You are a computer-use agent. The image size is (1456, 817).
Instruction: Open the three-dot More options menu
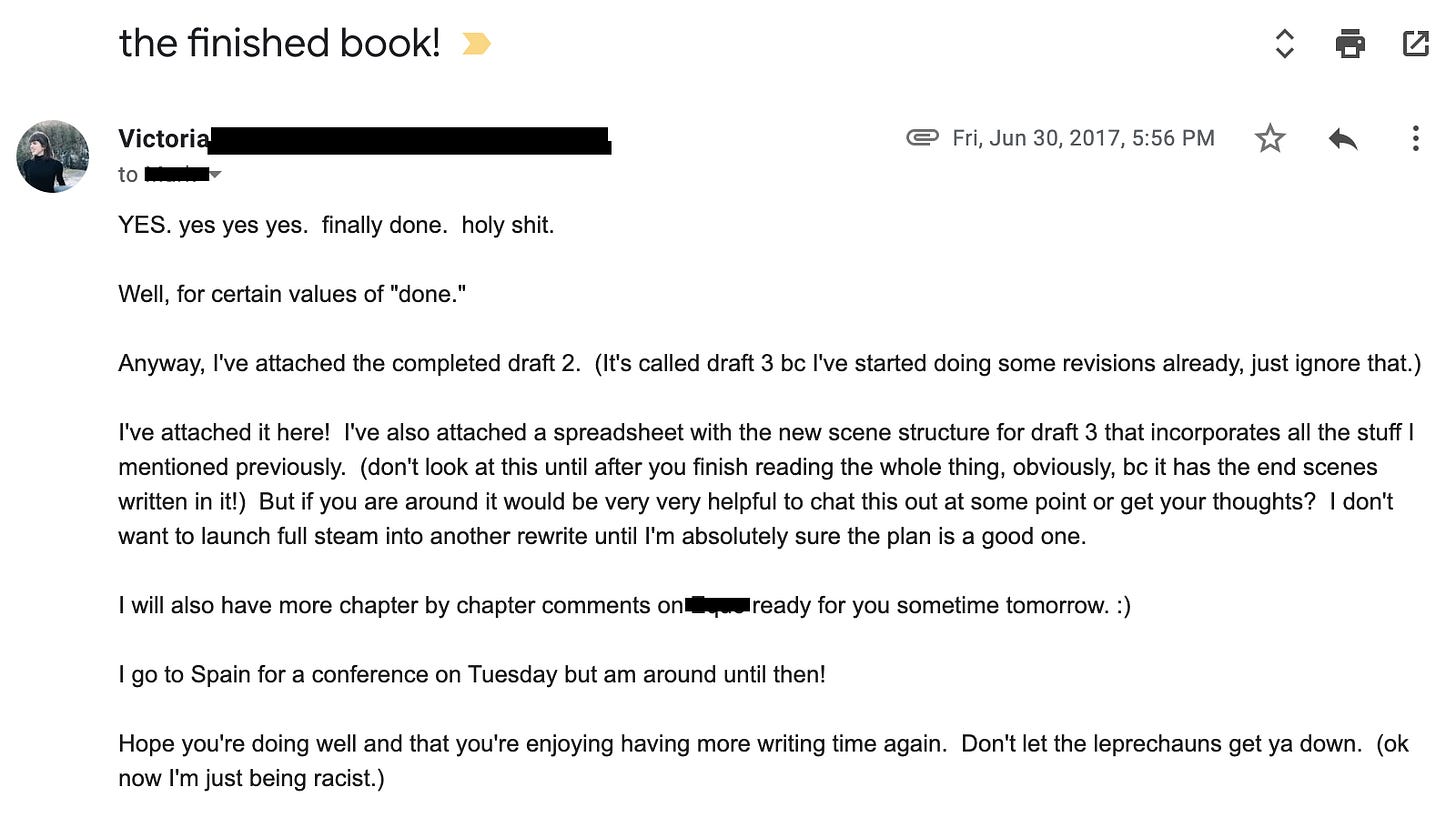1415,138
